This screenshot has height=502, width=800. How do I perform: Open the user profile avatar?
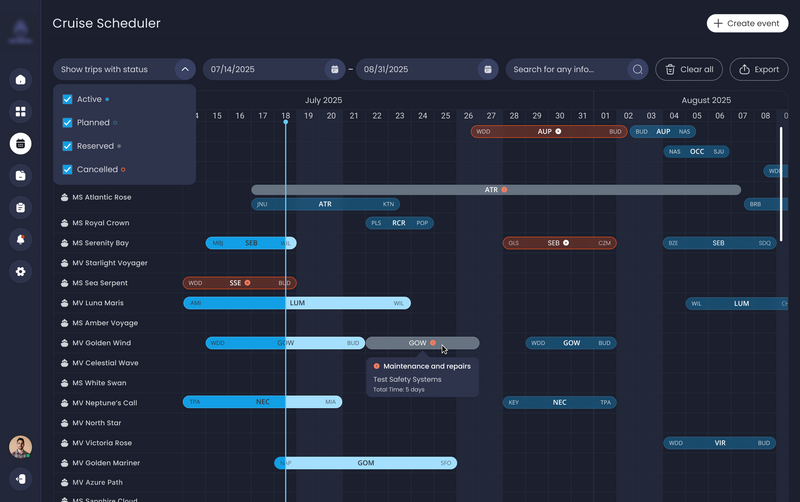coord(20,447)
